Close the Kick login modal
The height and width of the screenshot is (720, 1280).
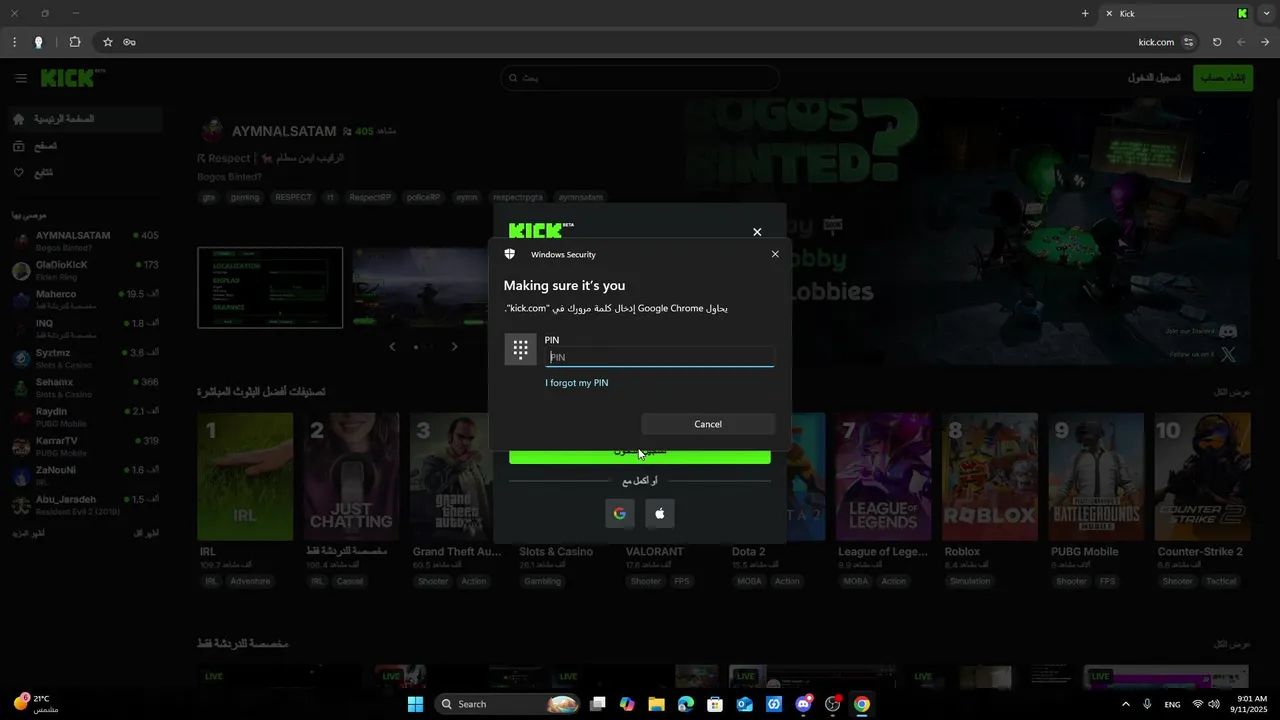pos(757,232)
